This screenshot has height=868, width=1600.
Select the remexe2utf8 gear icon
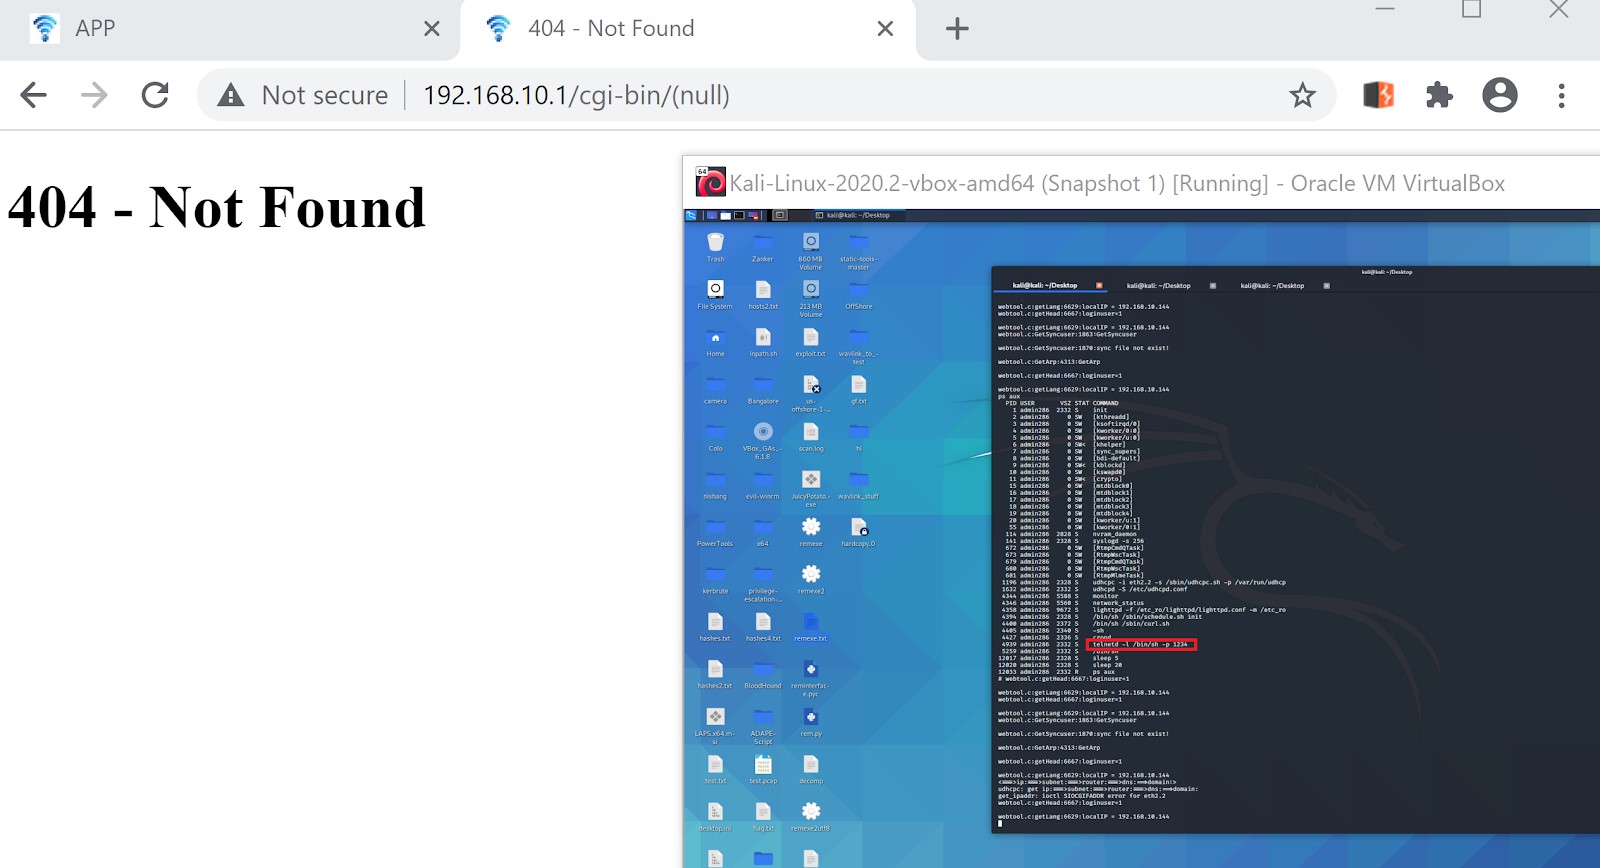(811, 817)
